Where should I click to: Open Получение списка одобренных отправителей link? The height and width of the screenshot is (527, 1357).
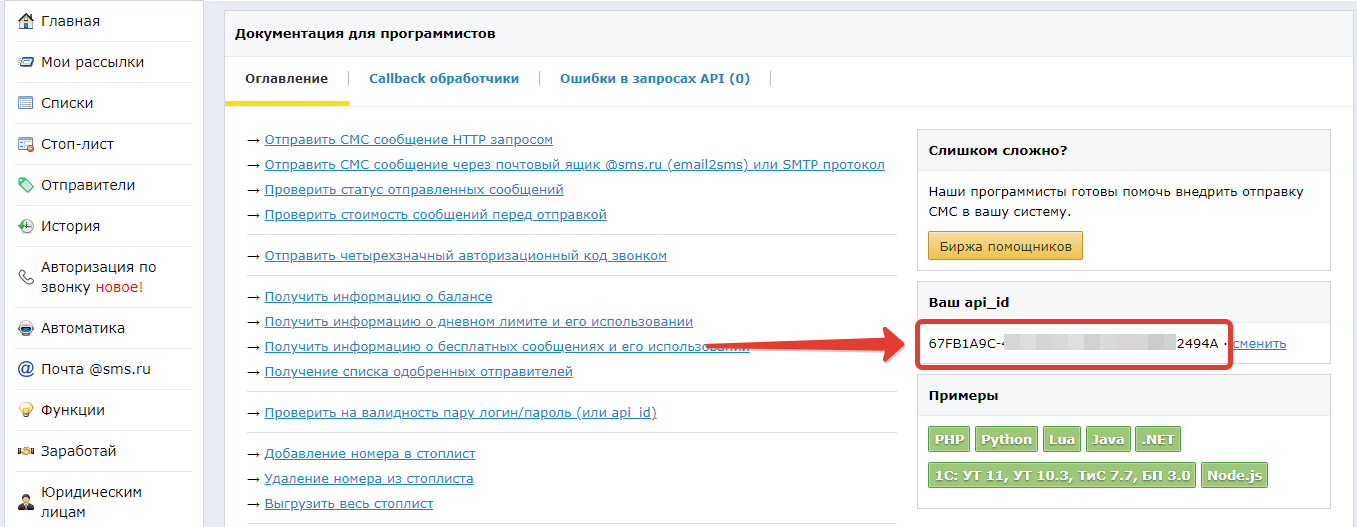[418, 372]
